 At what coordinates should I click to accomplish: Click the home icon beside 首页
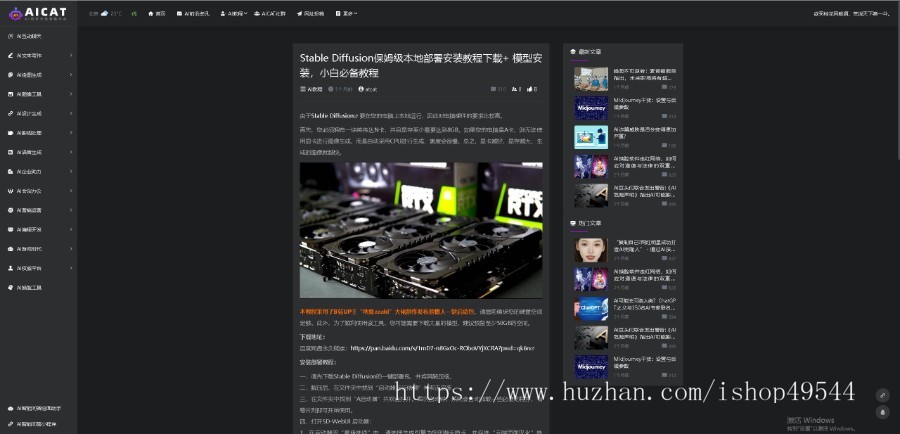(150, 13)
